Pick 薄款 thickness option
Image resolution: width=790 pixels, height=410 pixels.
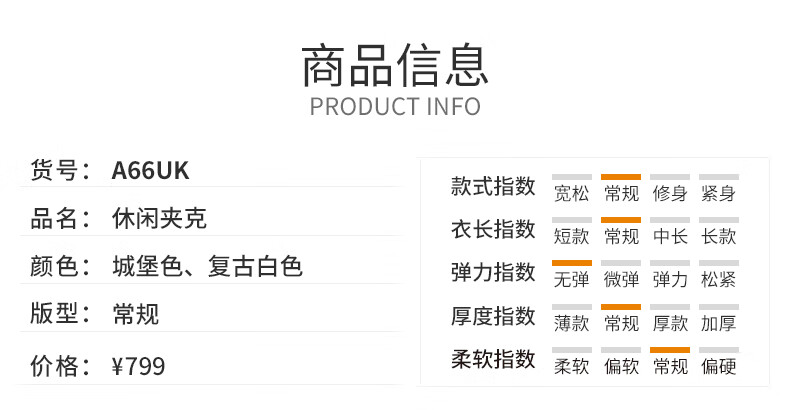(571, 323)
